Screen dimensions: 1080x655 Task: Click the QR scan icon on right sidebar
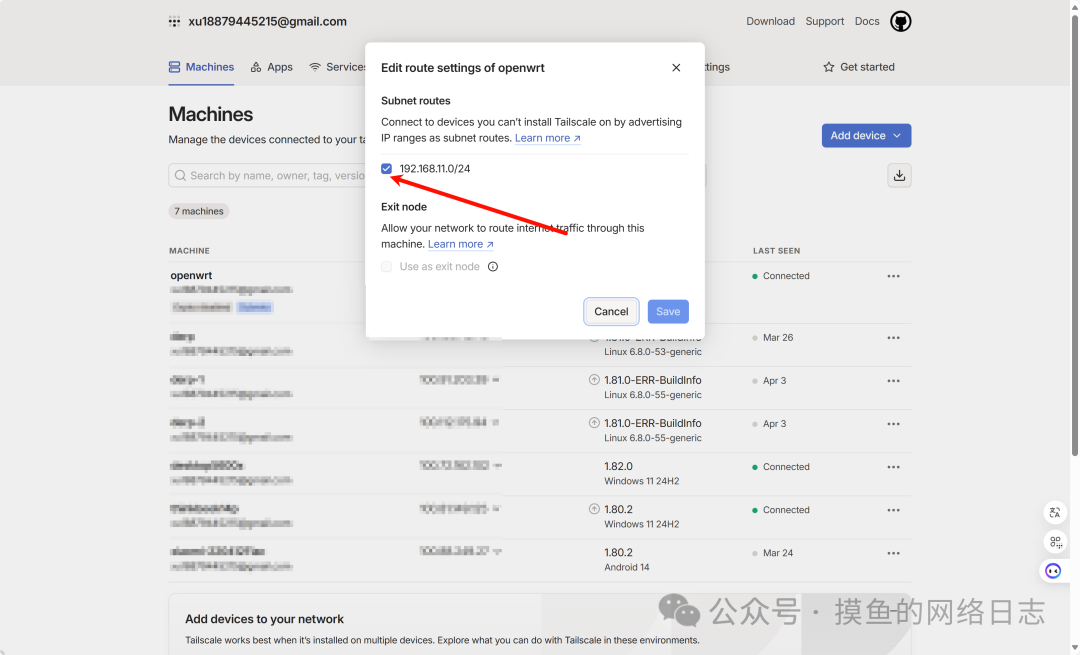point(1054,542)
